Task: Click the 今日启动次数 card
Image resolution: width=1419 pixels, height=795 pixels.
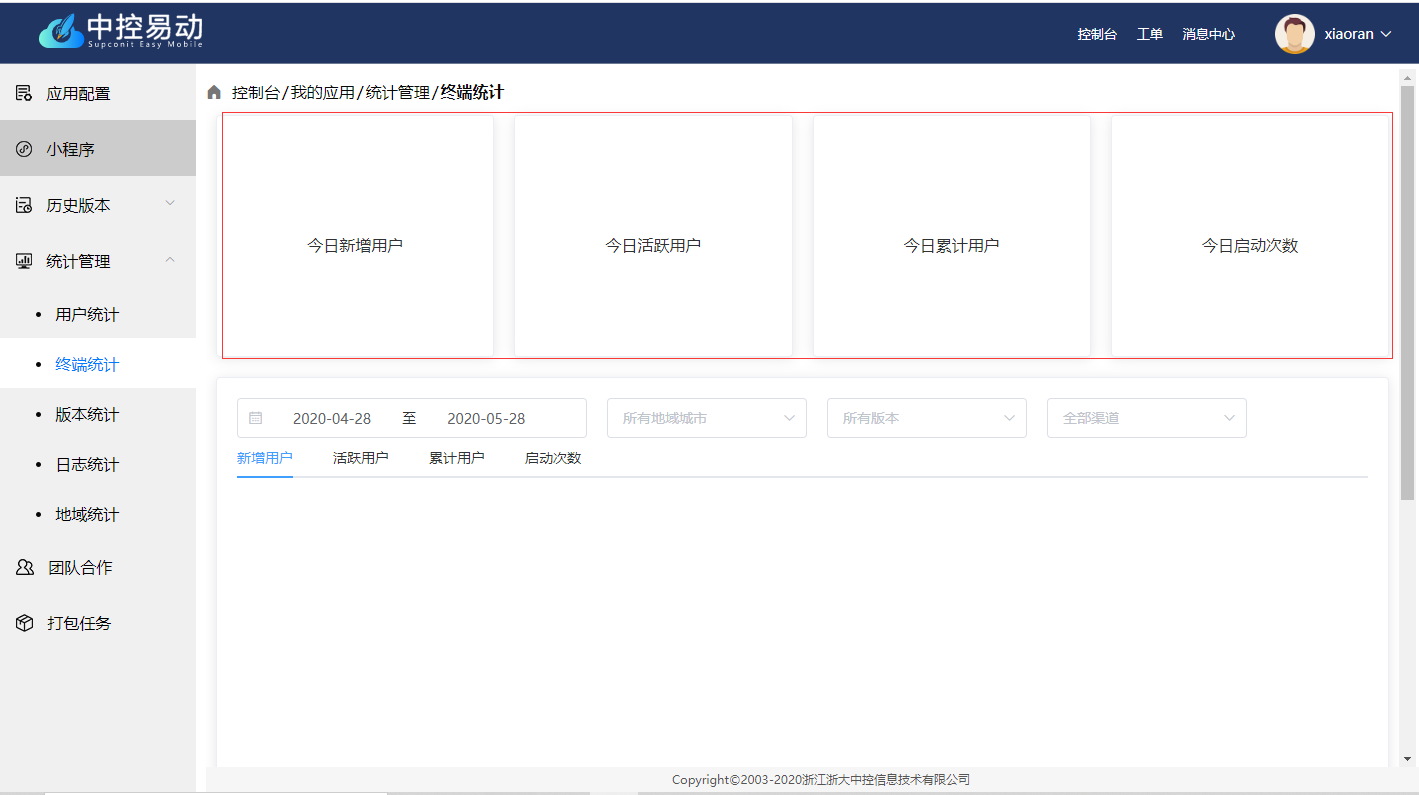Action: pyautogui.click(x=1251, y=236)
